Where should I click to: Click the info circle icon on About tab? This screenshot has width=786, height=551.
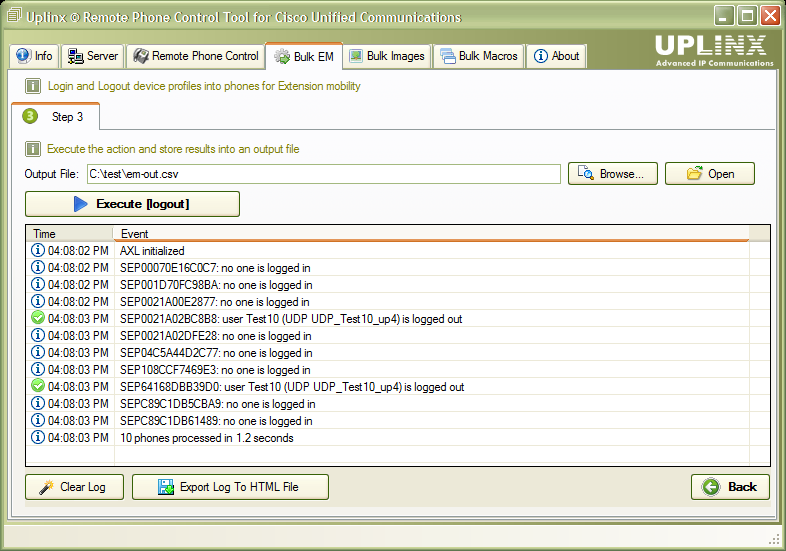(x=540, y=56)
